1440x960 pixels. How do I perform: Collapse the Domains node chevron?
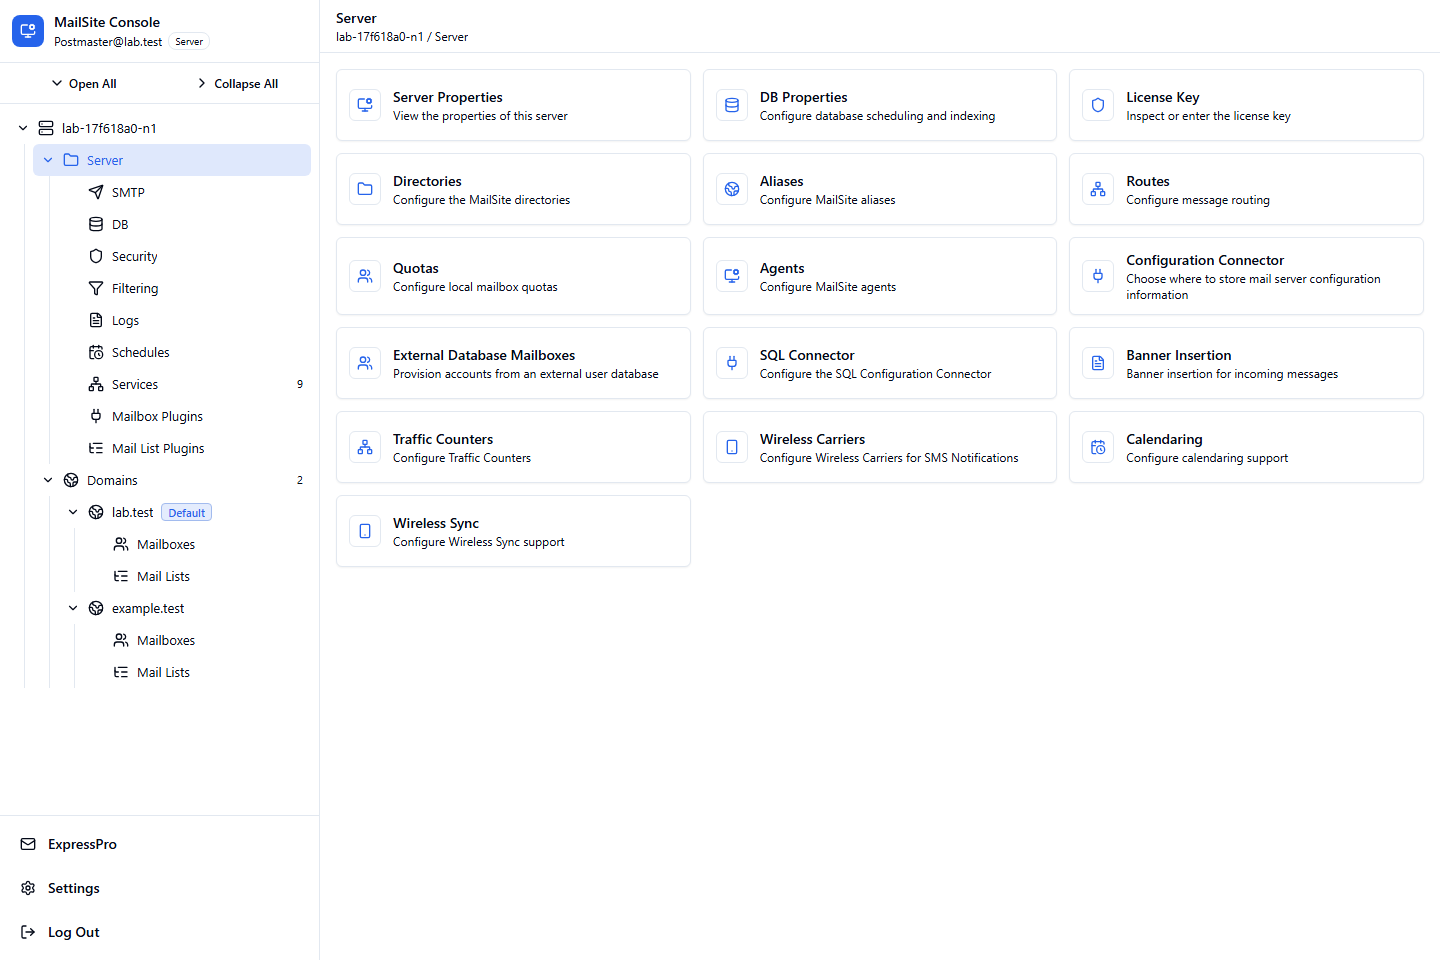(48, 480)
